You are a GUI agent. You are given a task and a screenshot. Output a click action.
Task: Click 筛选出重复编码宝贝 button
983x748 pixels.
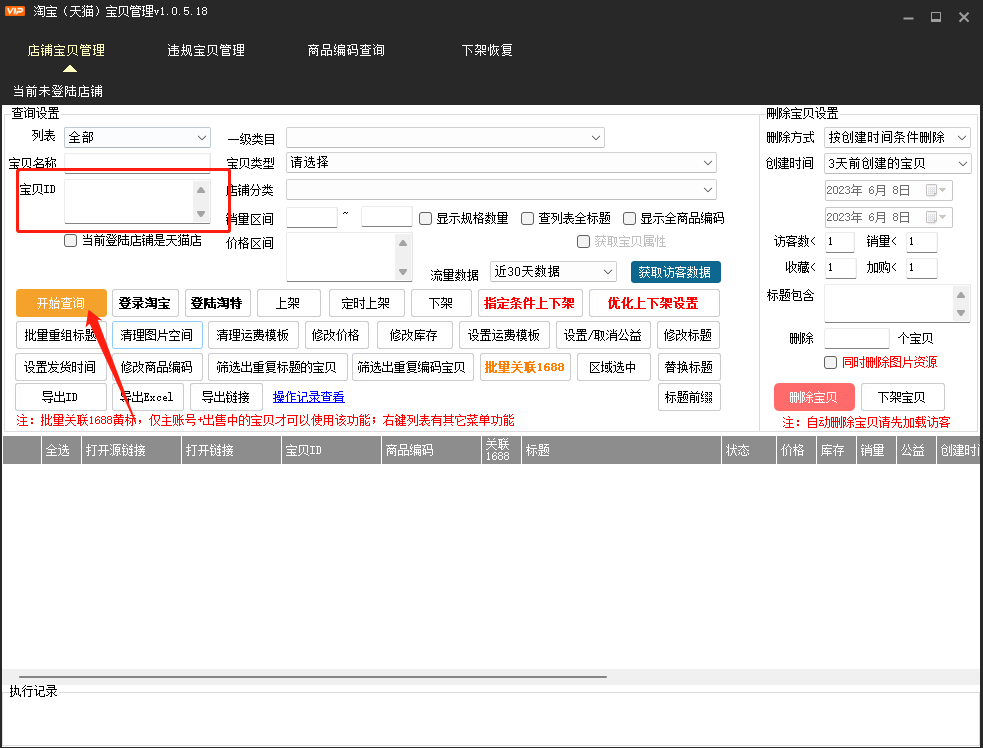413,367
